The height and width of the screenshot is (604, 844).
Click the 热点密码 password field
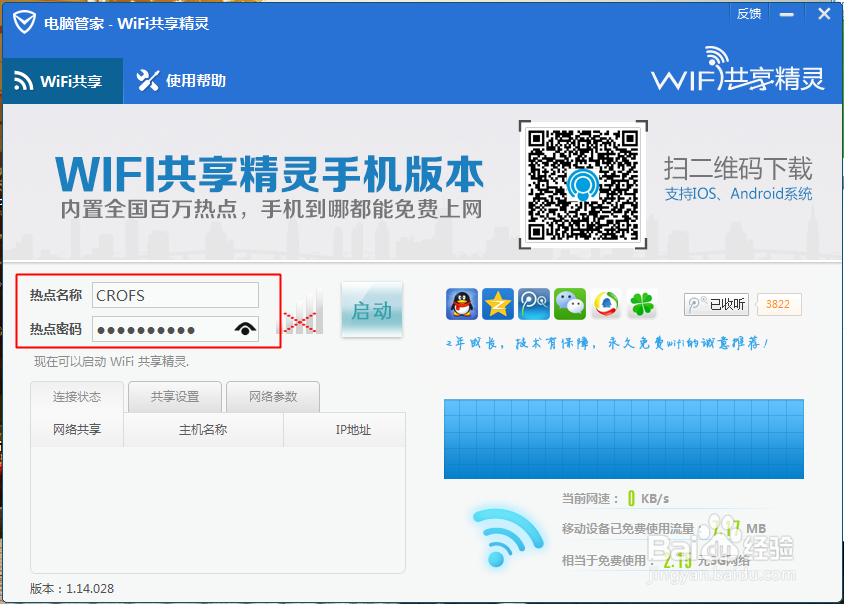pos(175,329)
